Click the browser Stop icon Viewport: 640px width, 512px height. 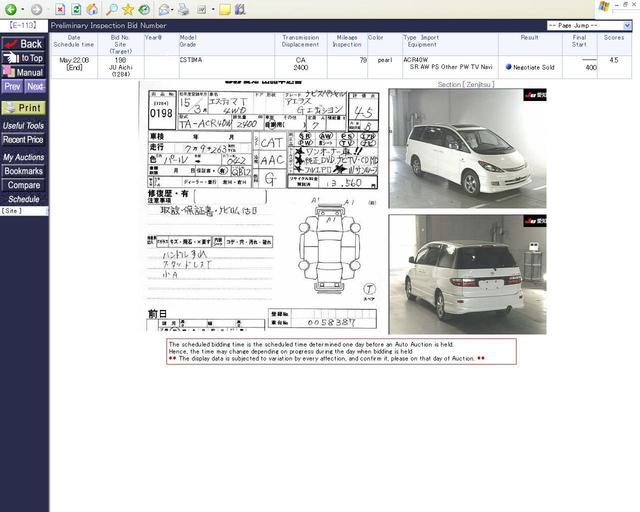(x=60, y=9)
